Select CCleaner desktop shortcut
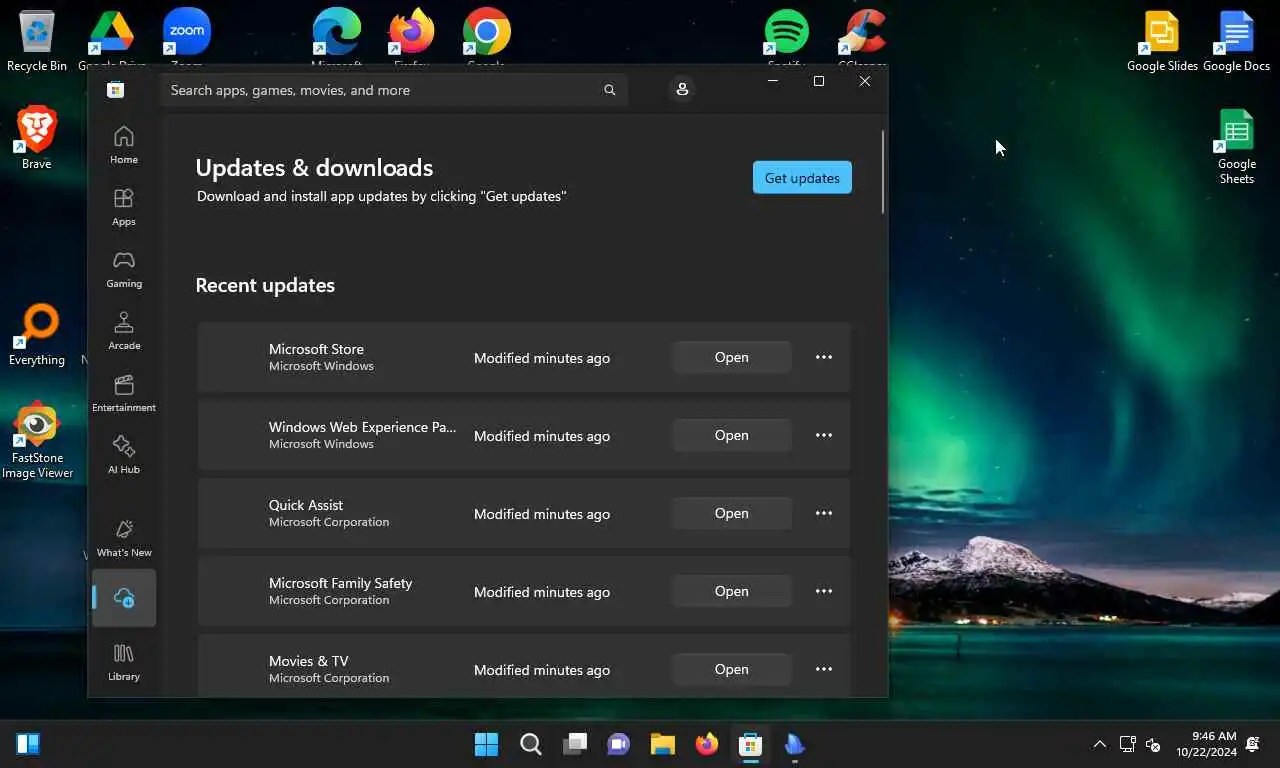 [862, 36]
